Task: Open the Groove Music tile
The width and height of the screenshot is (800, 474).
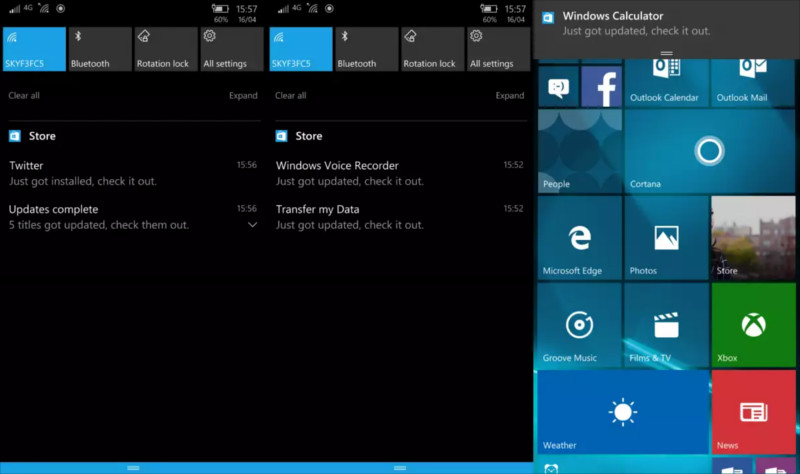Action: click(x=580, y=325)
